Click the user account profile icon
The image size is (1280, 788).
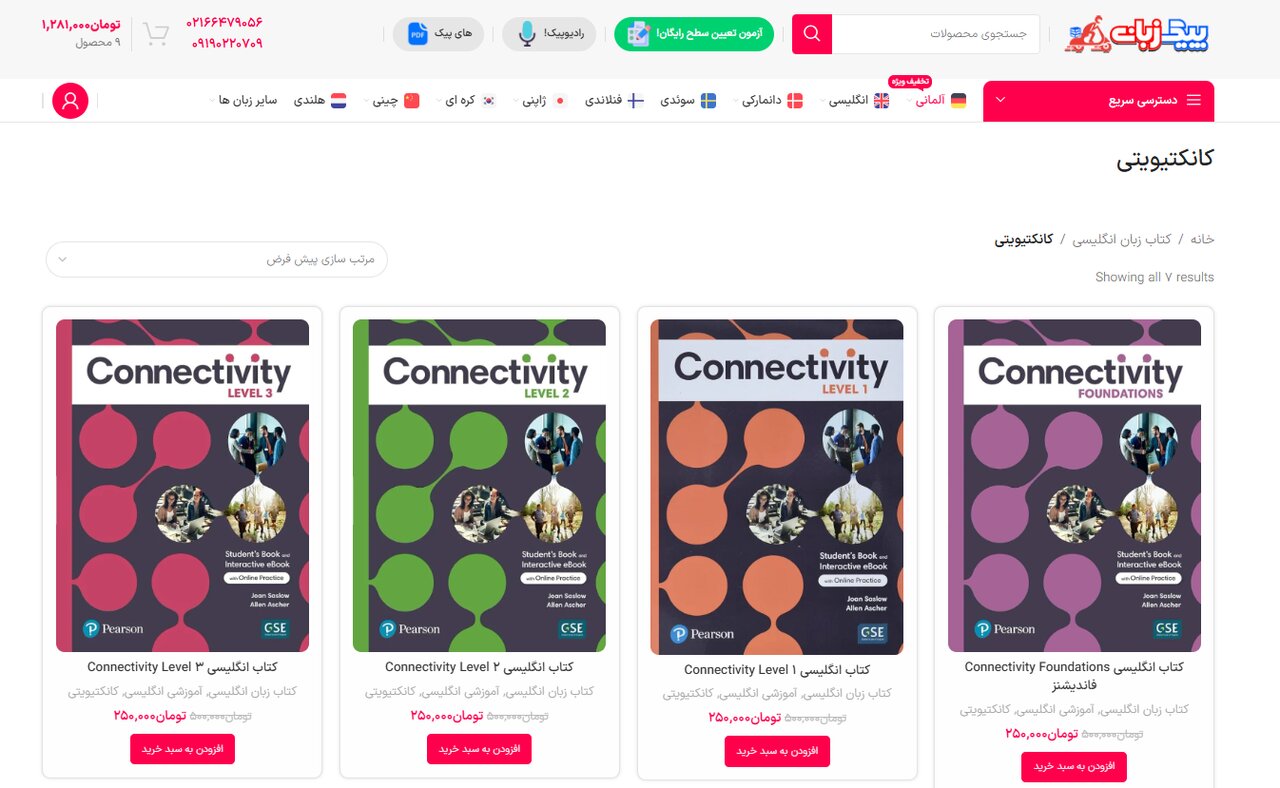pyautogui.click(x=70, y=101)
